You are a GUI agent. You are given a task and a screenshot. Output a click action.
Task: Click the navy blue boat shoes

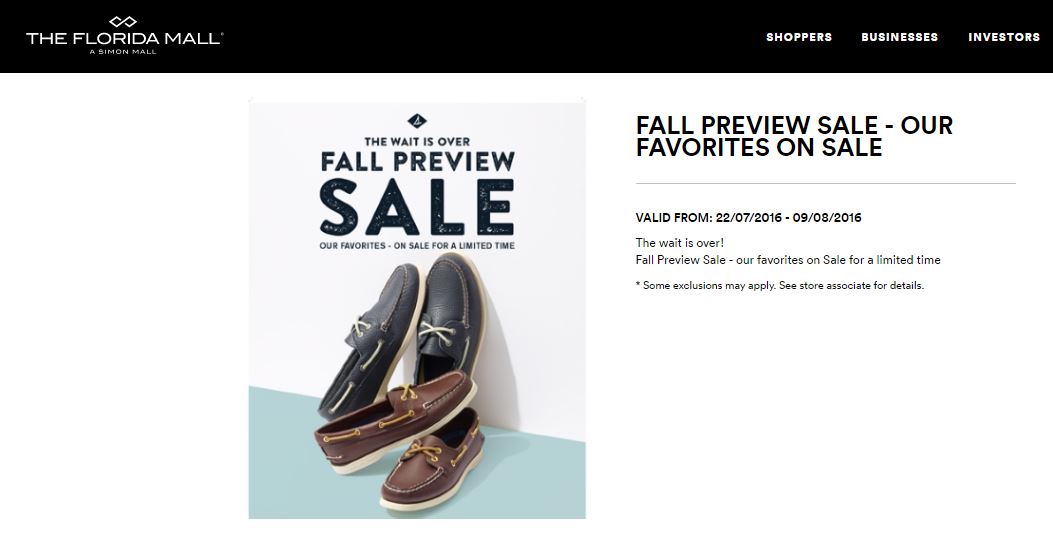(400, 320)
